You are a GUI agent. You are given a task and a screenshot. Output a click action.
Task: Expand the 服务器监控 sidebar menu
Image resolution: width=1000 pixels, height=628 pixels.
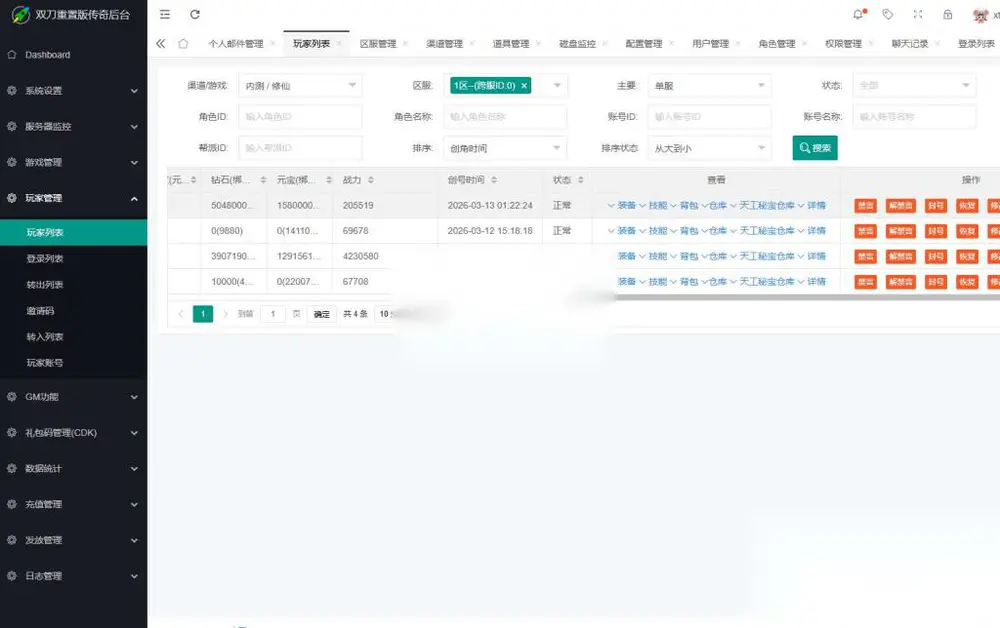point(73,126)
